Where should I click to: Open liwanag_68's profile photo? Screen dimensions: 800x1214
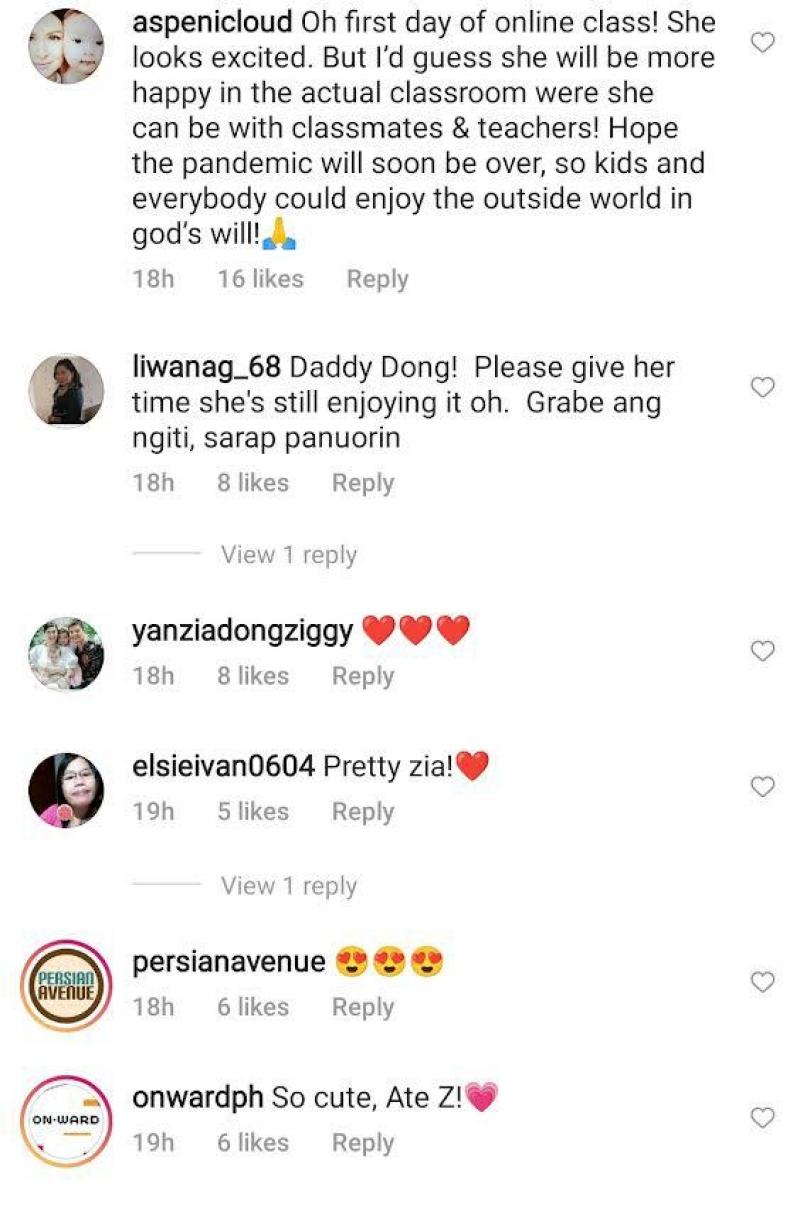[66, 391]
